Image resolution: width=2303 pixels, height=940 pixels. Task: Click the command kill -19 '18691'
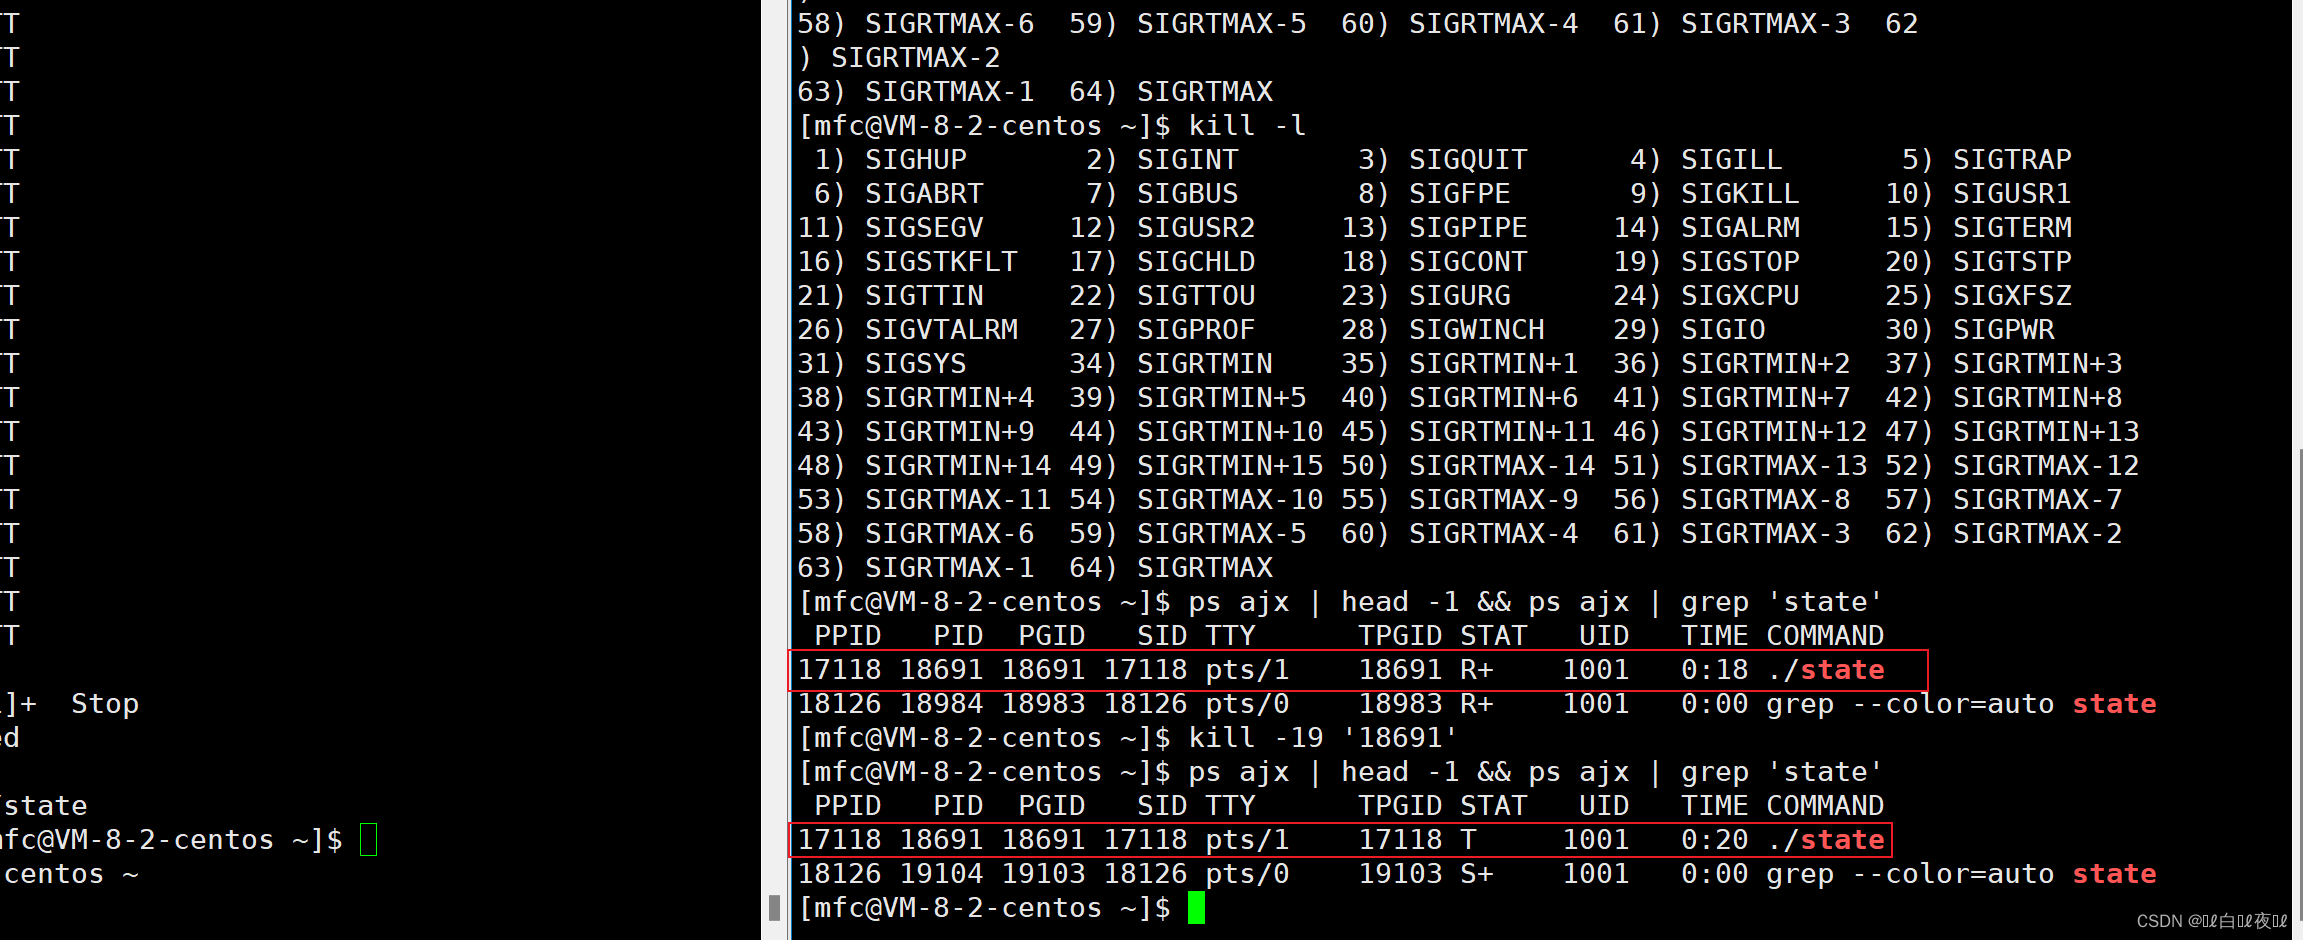1323,738
